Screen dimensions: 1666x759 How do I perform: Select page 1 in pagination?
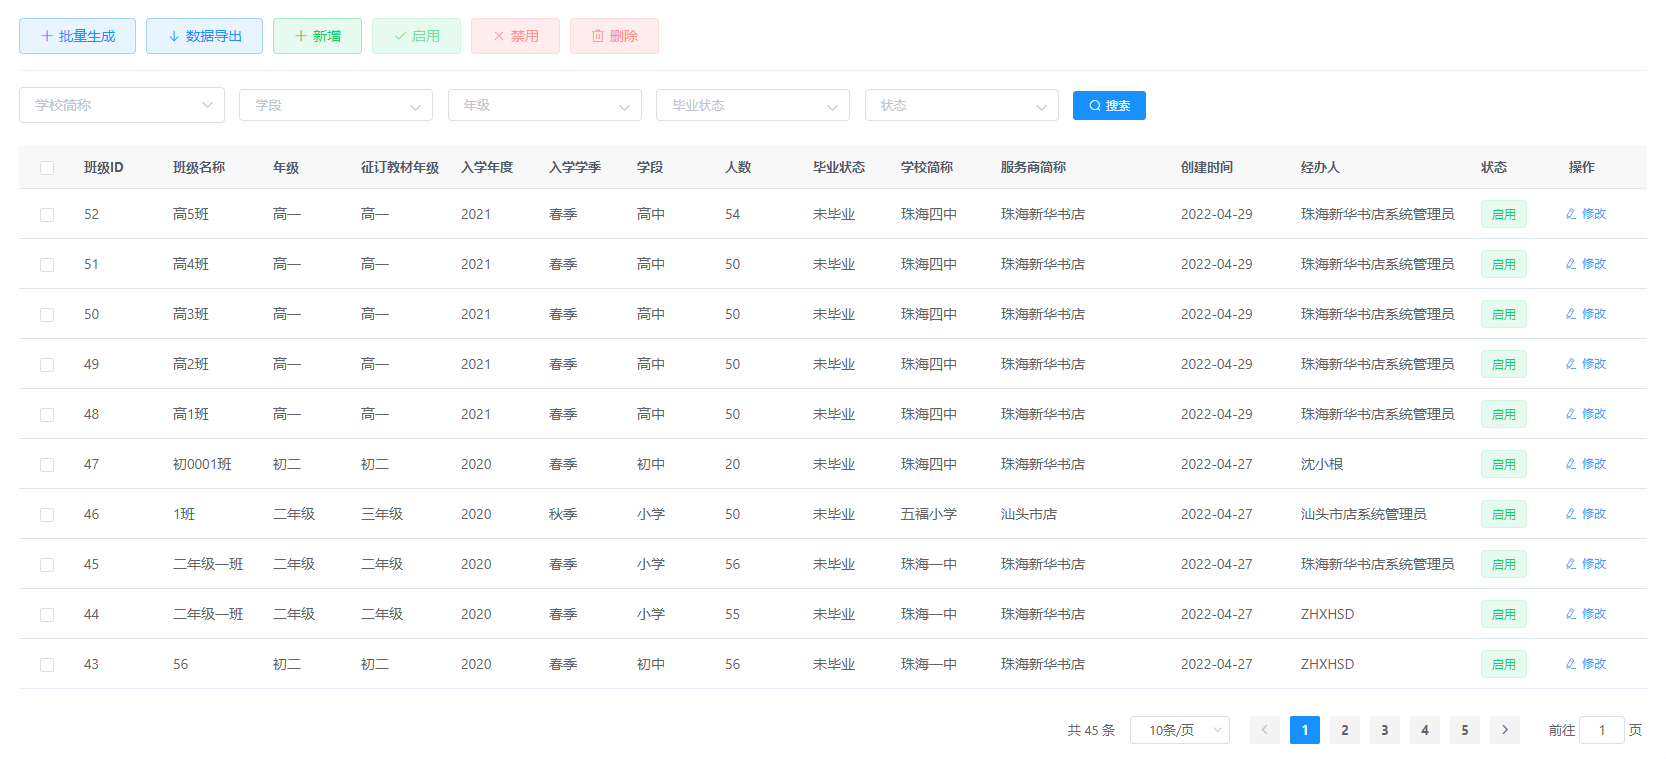tap(1305, 730)
